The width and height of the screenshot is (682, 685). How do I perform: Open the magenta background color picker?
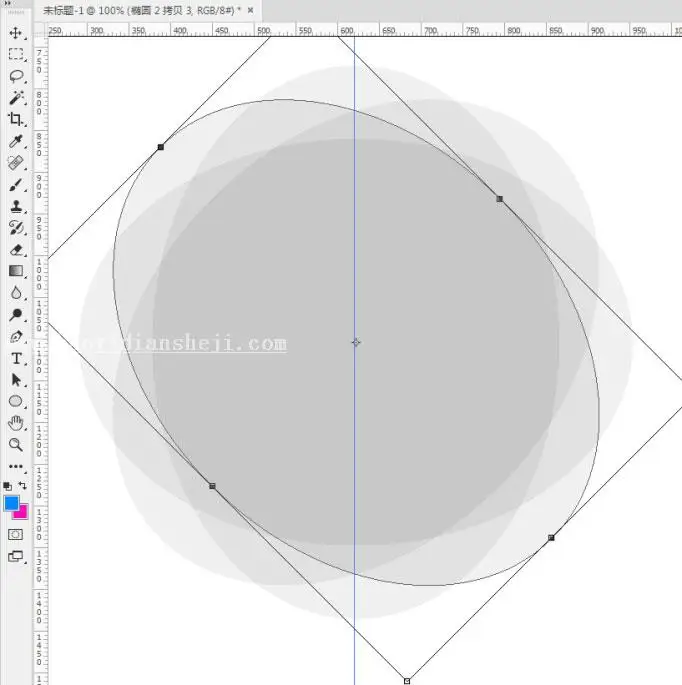click(23, 514)
